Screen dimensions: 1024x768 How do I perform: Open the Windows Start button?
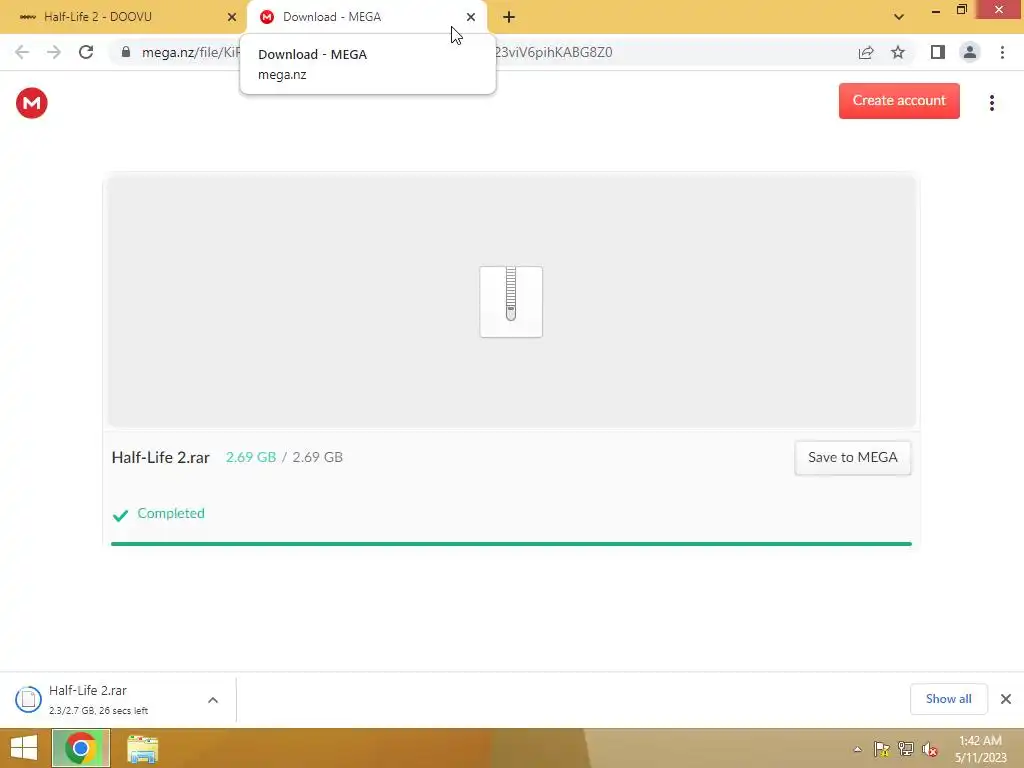click(x=24, y=748)
